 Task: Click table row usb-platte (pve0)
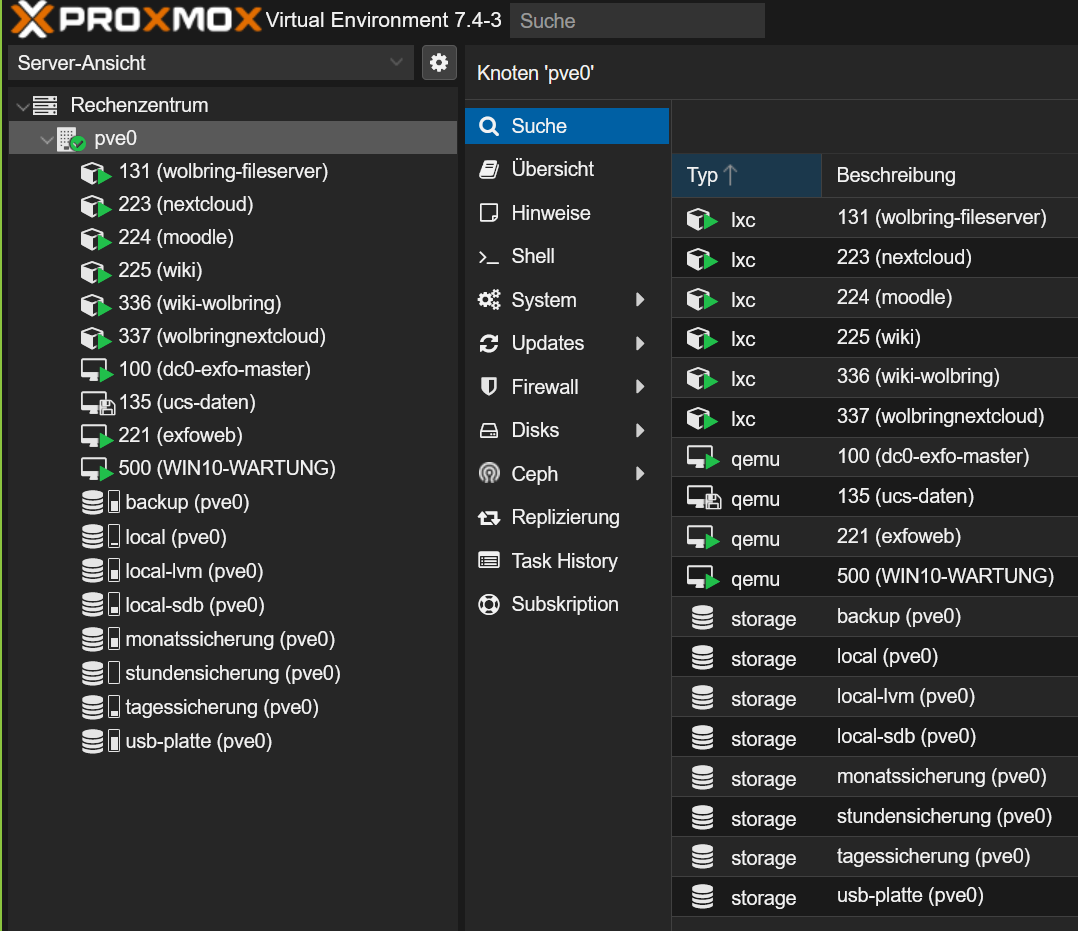point(874,896)
